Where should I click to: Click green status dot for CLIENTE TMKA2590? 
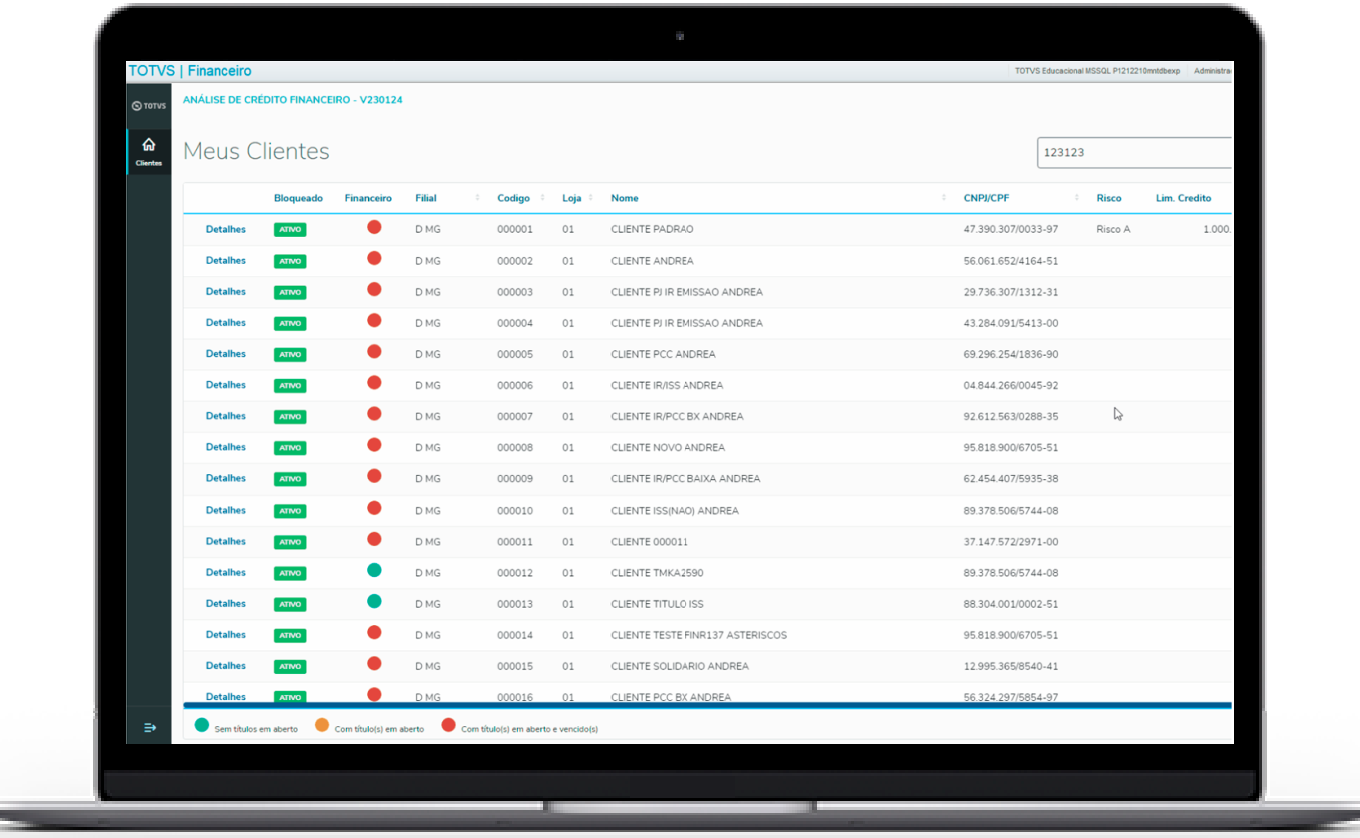click(x=374, y=571)
